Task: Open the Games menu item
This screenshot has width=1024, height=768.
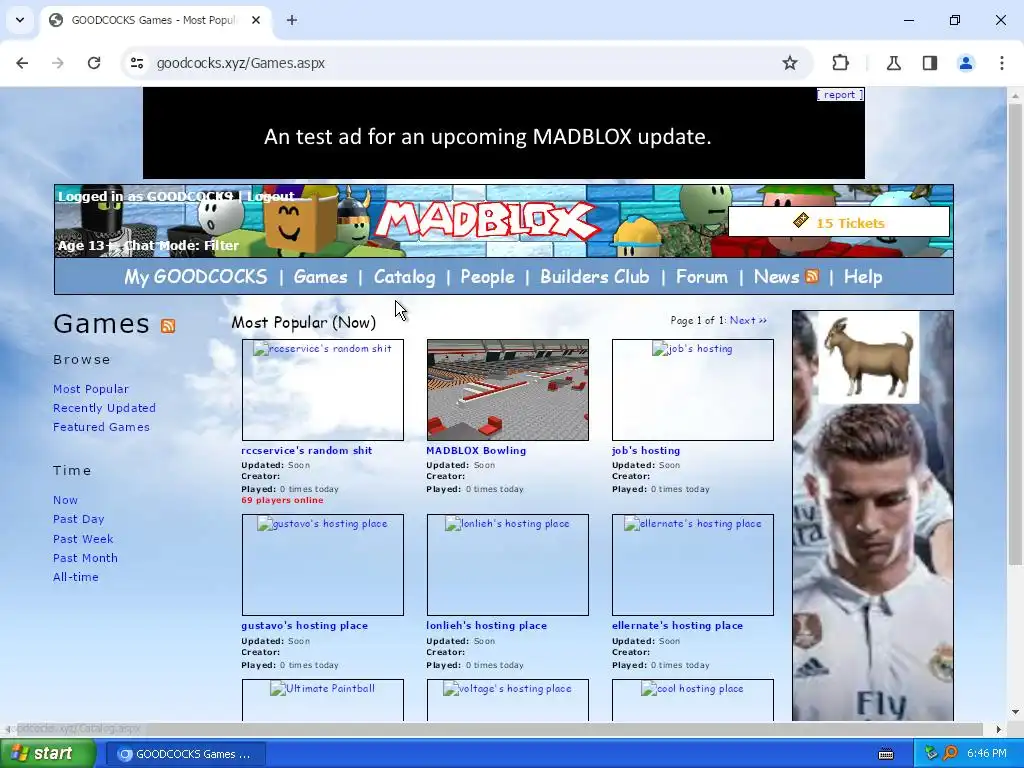Action: click(321, 277)
